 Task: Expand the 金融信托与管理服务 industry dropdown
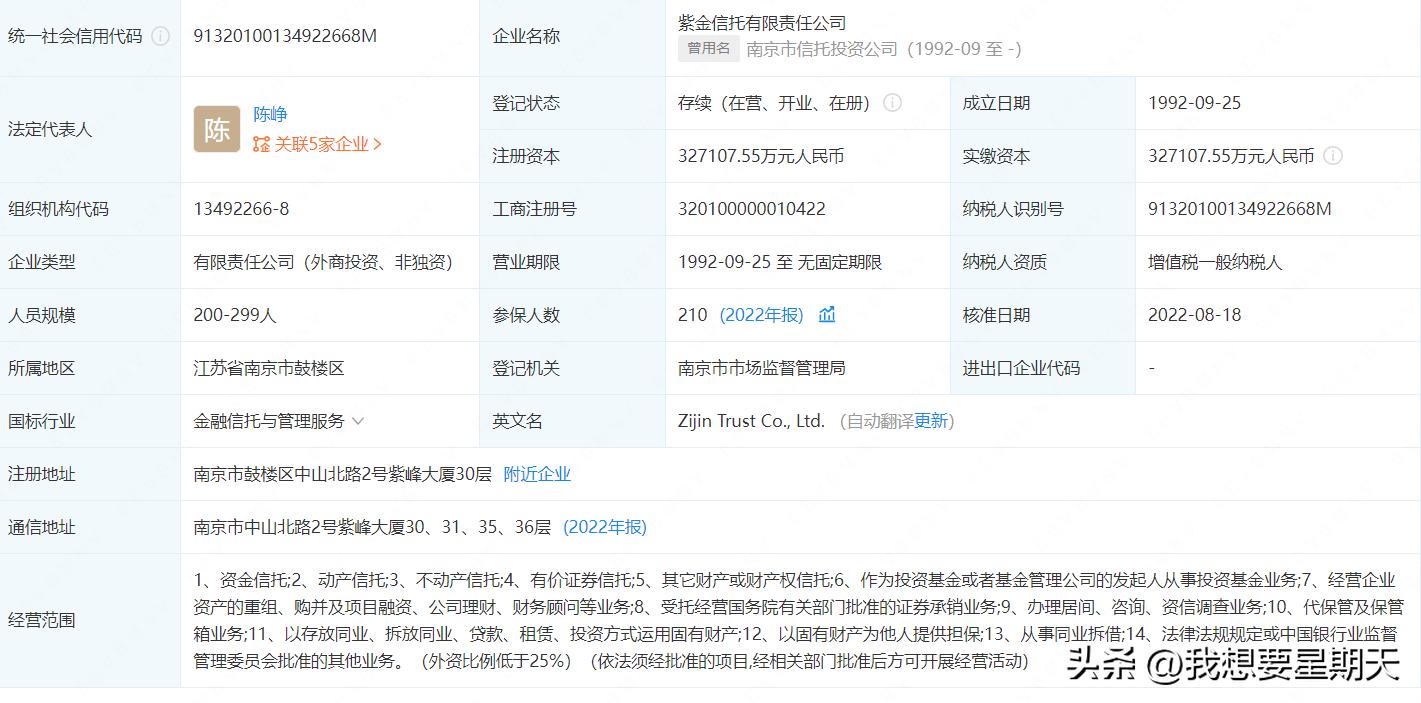(x=358, y=421)
